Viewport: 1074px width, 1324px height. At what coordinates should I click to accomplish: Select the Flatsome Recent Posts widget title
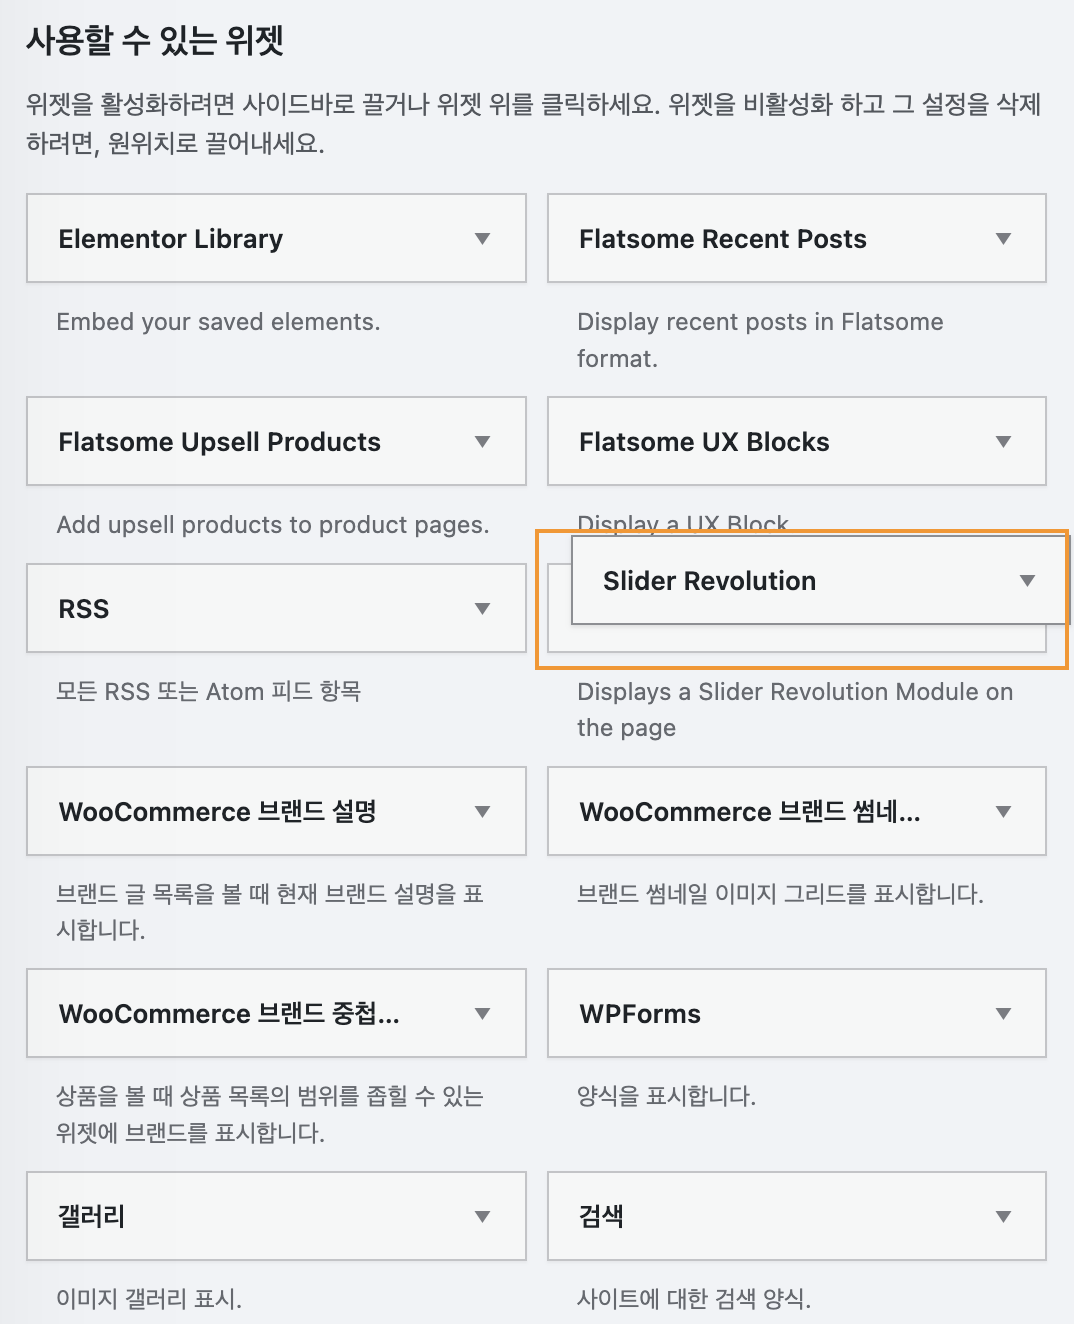(723, 239)
